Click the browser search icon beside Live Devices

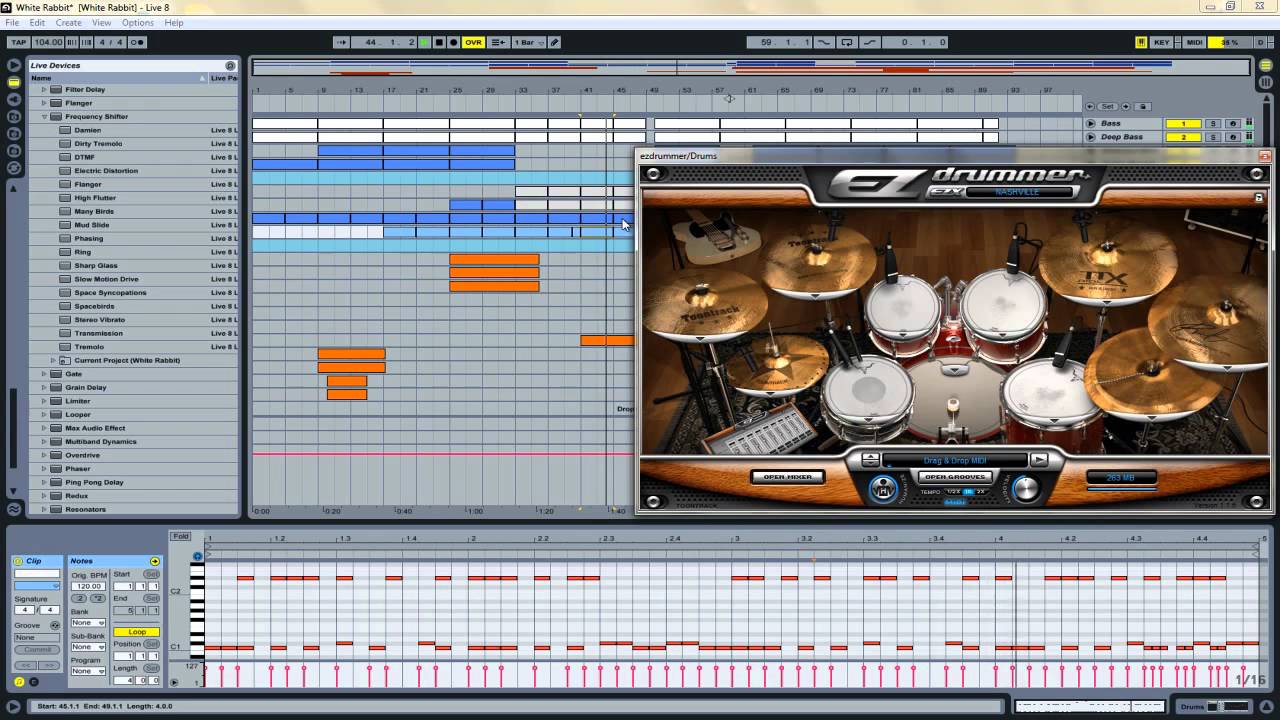pos(230,65)
